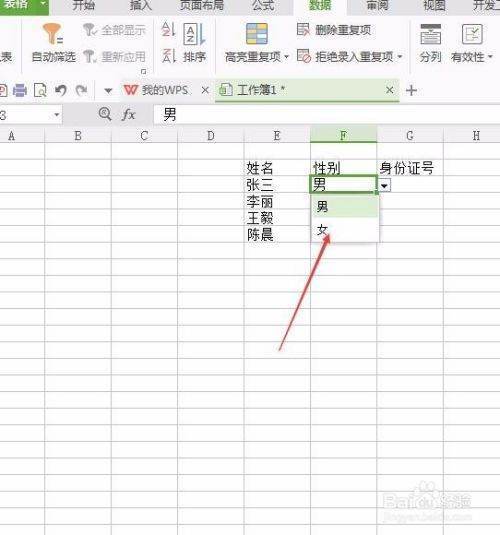Click the Print Preview icon
500x535 pixels.
pos(40,90)
